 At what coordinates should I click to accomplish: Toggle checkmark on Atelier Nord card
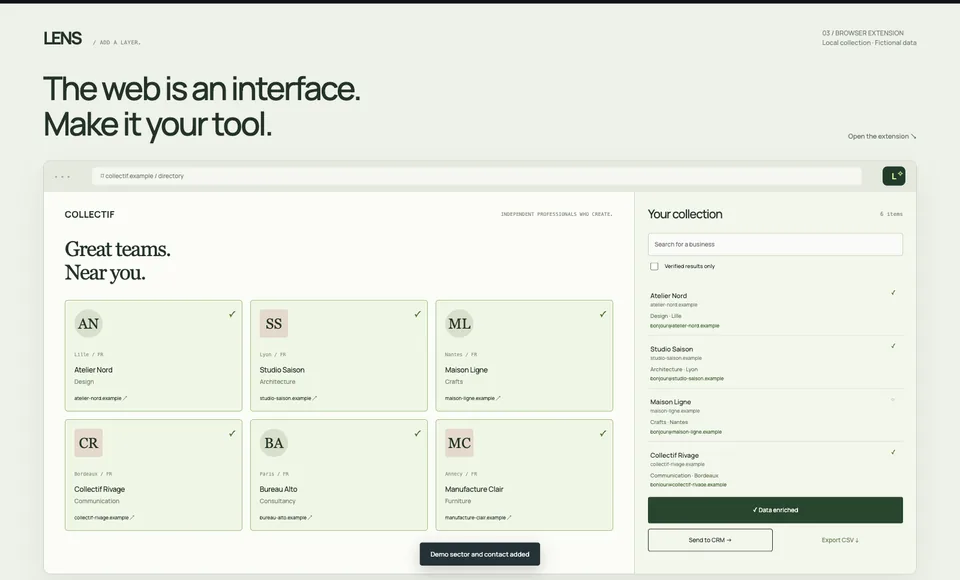[x=232, y=314]
